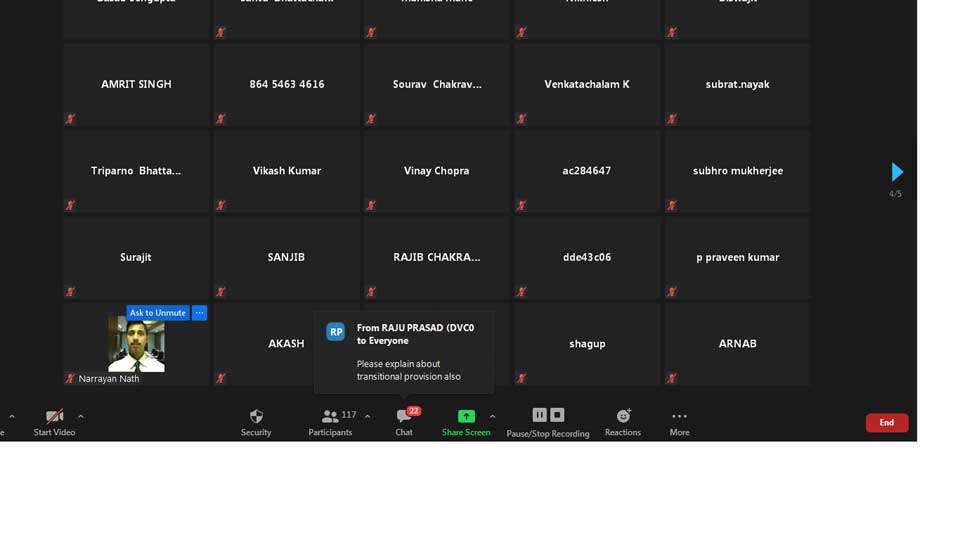Click muted mic icon on subhro mukherjee tile

pyautogui.click(x=672, y=205)
